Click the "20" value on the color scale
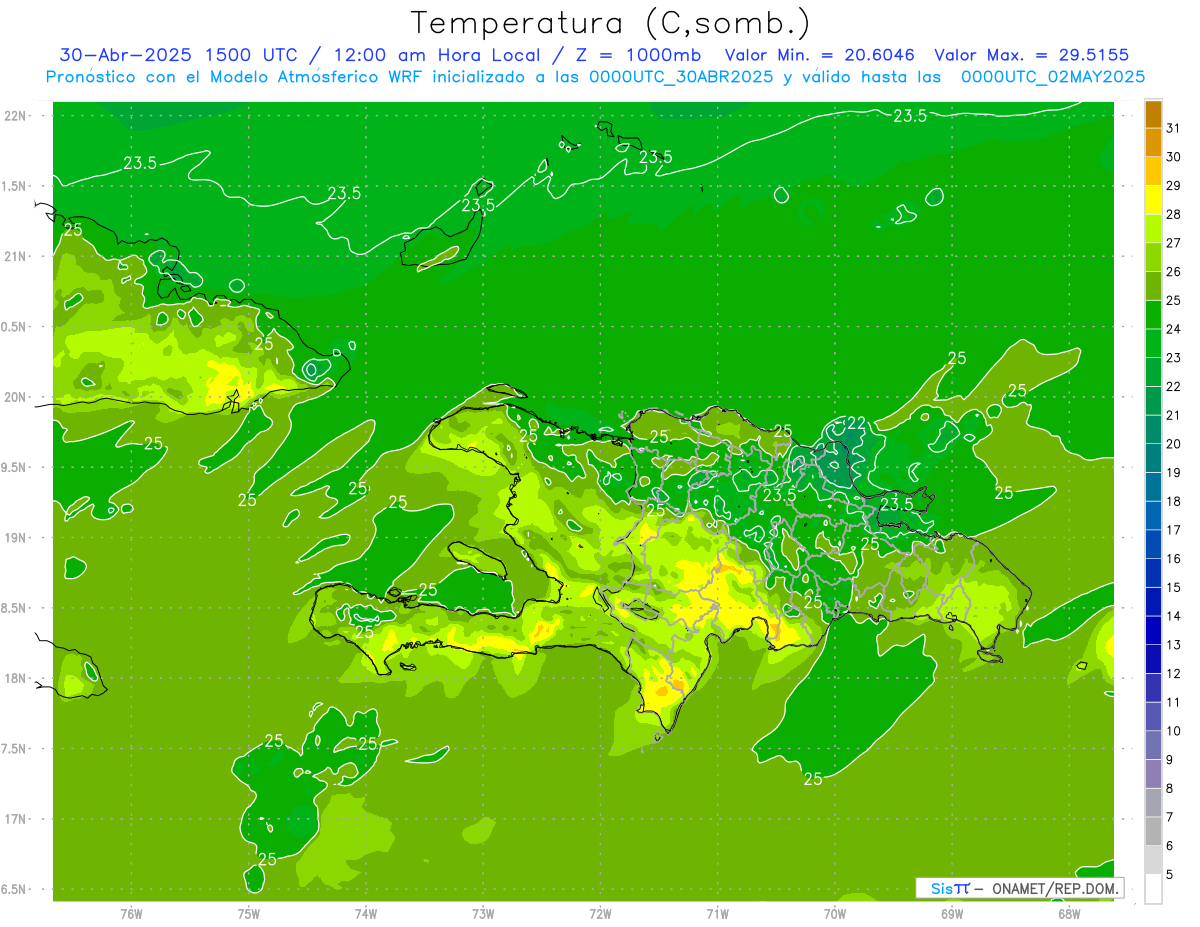This screenshot has width=1200, height=927. [x=1174, y=444]
